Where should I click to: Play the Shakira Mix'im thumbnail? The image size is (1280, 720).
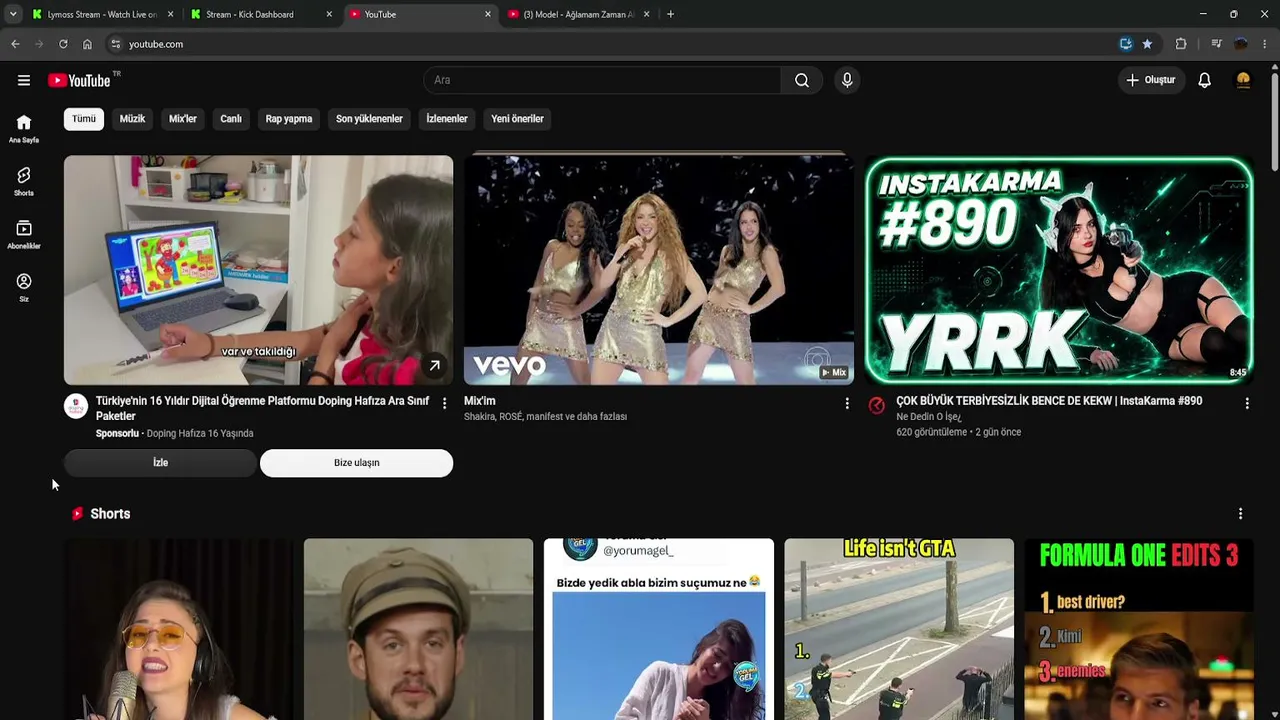[x=659, y=269]
